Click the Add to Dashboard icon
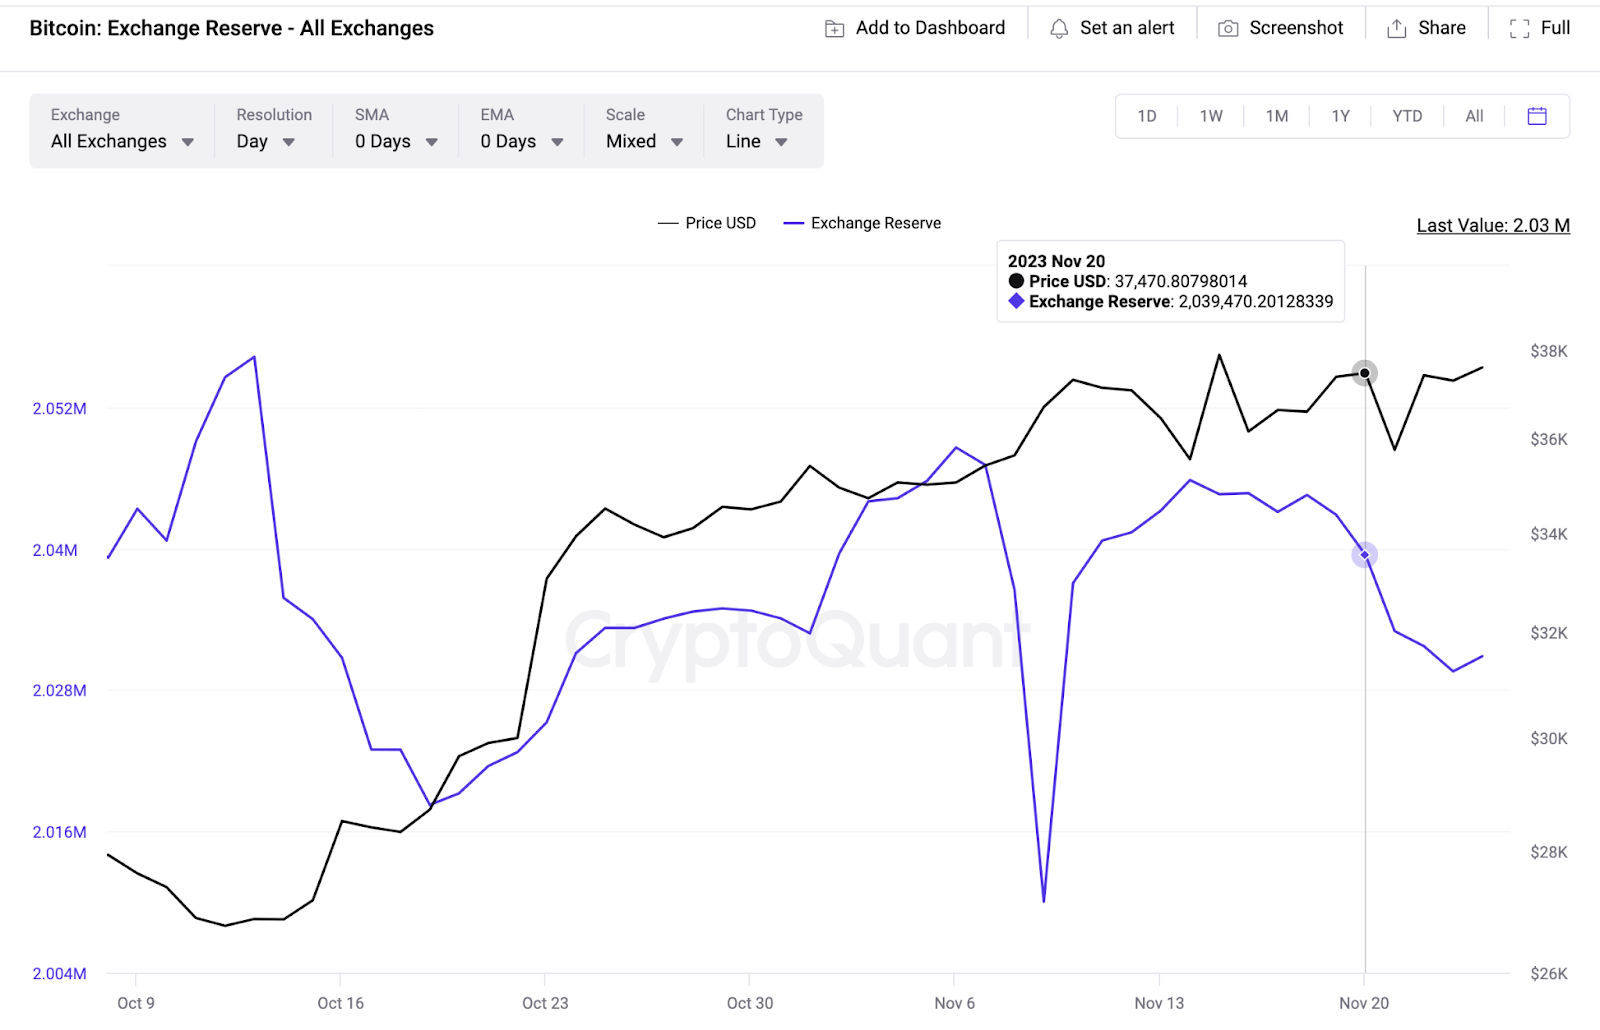Image resolution: width=1600 pixels, height=1030 pixels. point(834,29)
